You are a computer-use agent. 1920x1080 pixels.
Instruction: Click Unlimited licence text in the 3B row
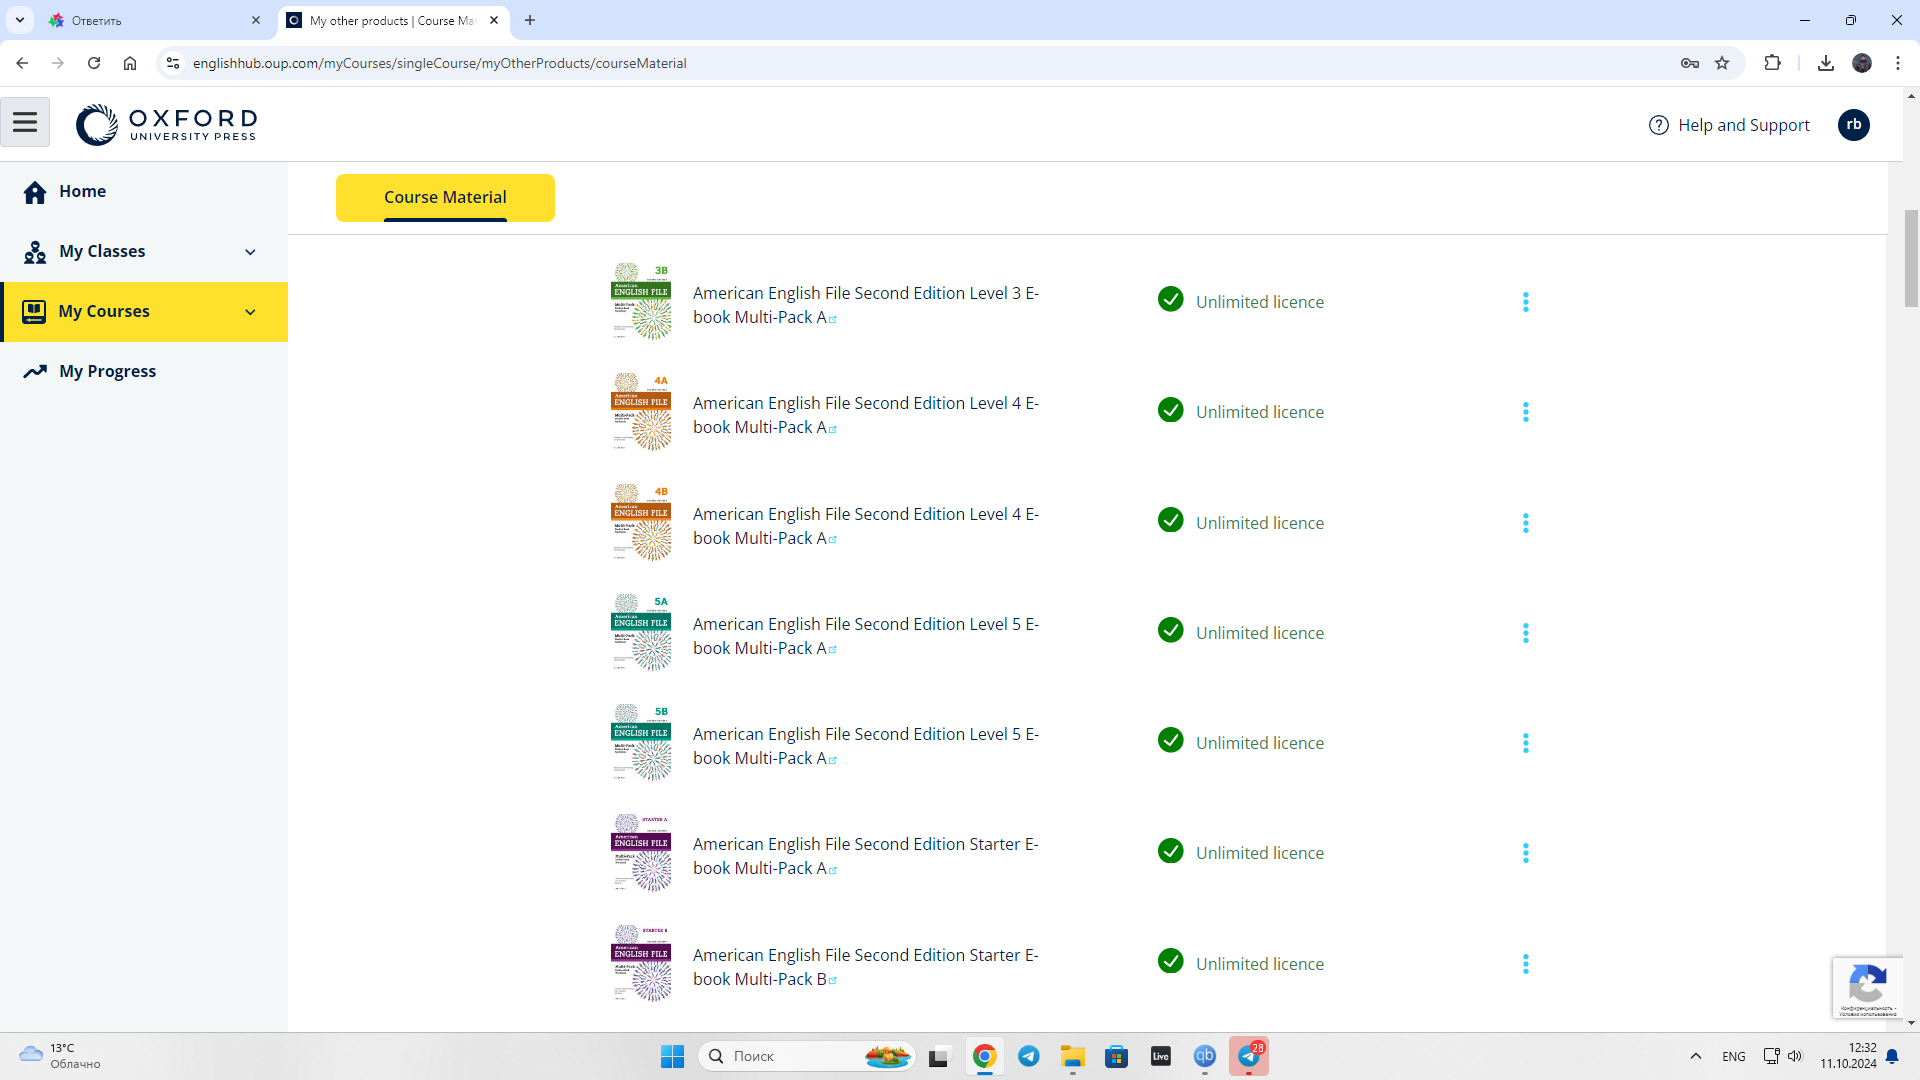click(x=1259, y=302)
